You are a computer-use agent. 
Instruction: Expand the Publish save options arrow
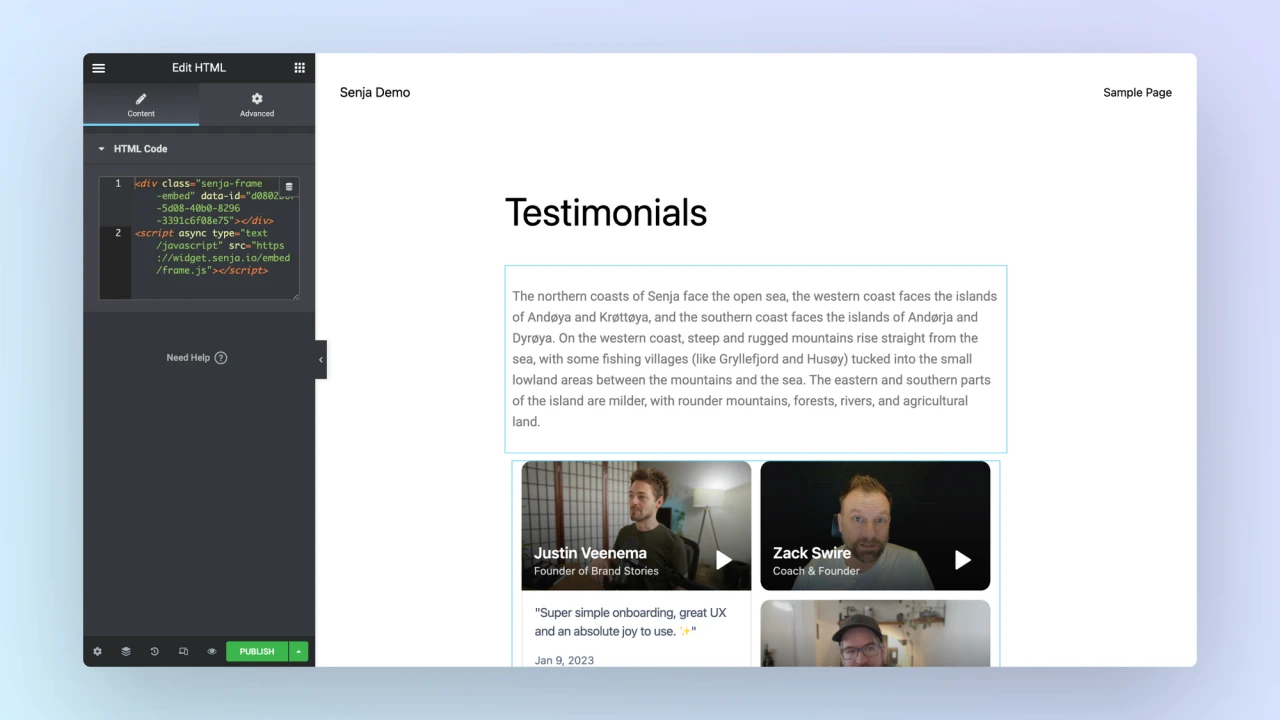[298, 651]
